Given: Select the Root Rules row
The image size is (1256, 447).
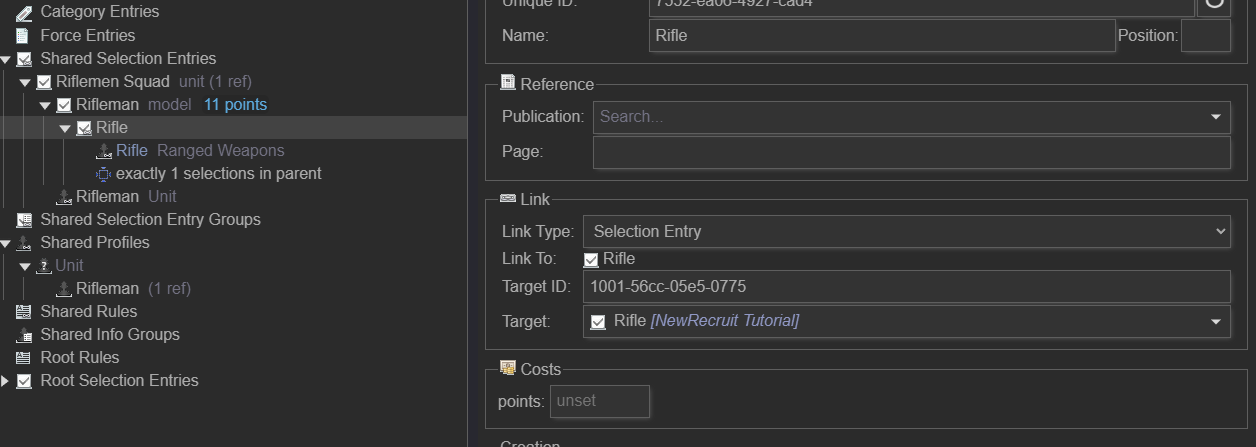Looking at the screenshot, I should tap(233, 358).
